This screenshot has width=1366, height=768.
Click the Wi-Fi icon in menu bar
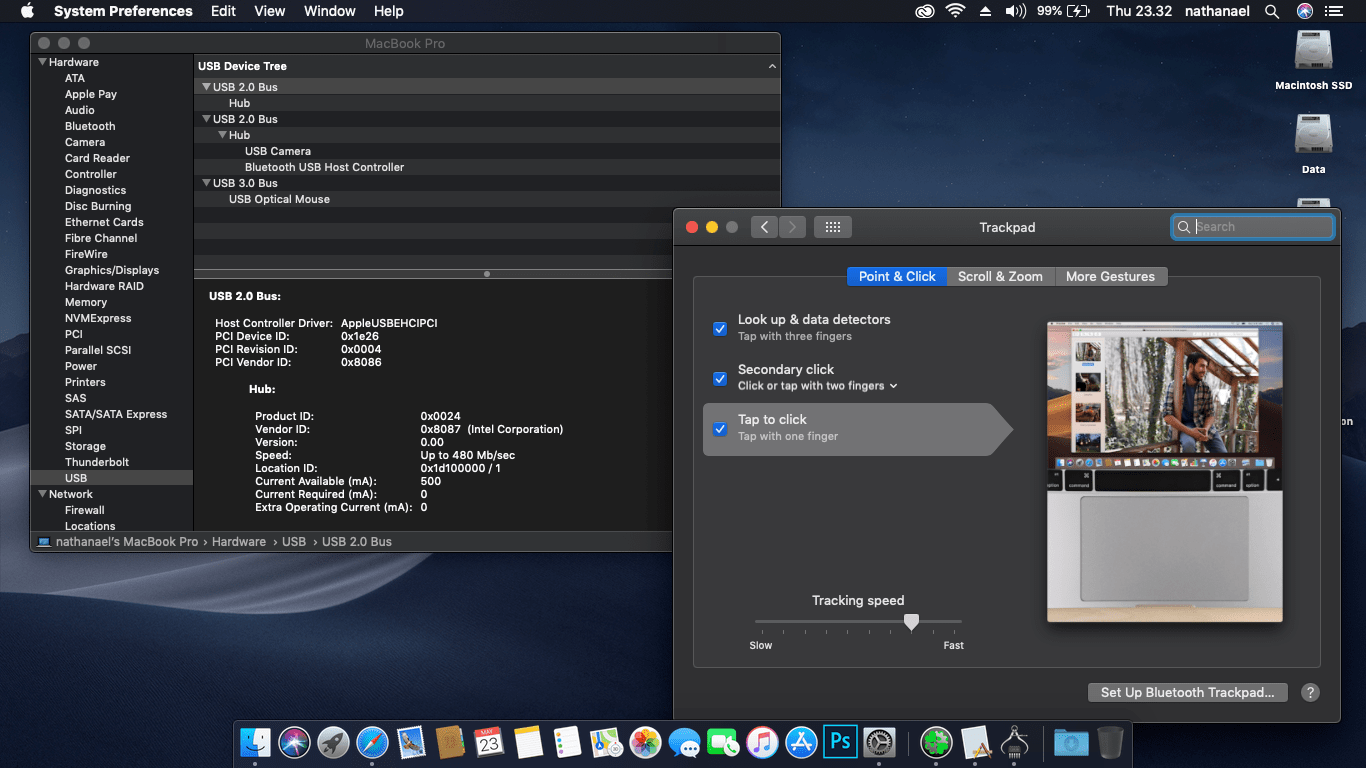[955, 11]
